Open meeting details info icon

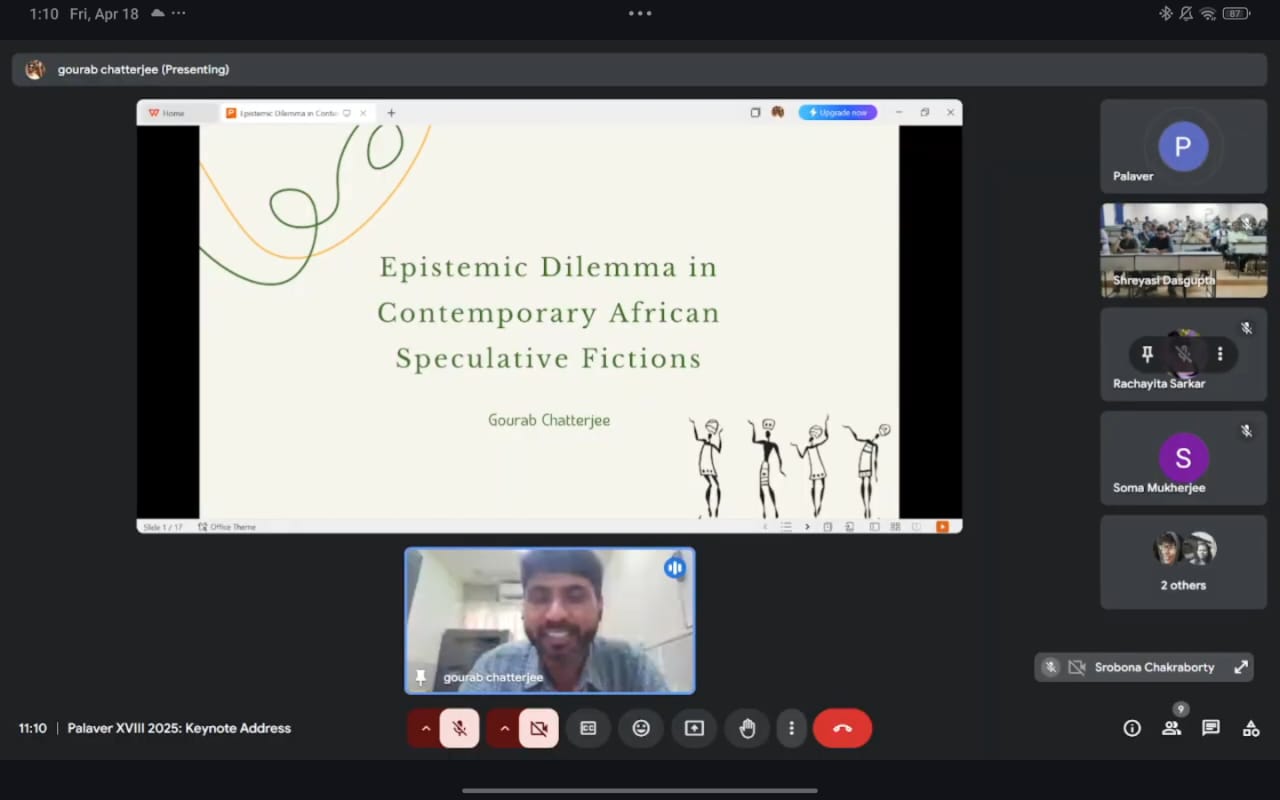point(1132,728)
